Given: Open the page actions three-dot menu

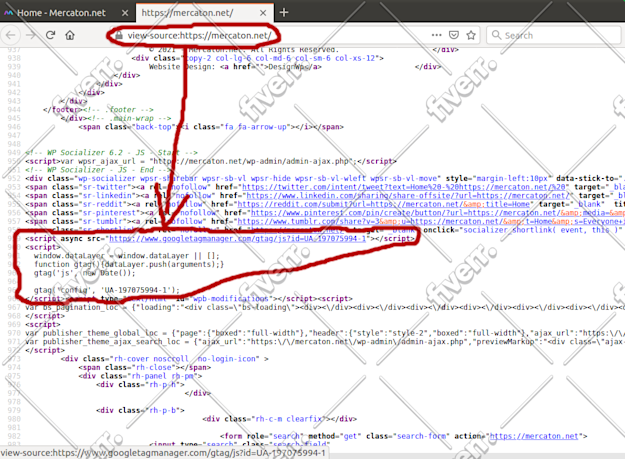Looking at the screenshot, I should click(x=436, y=35).
